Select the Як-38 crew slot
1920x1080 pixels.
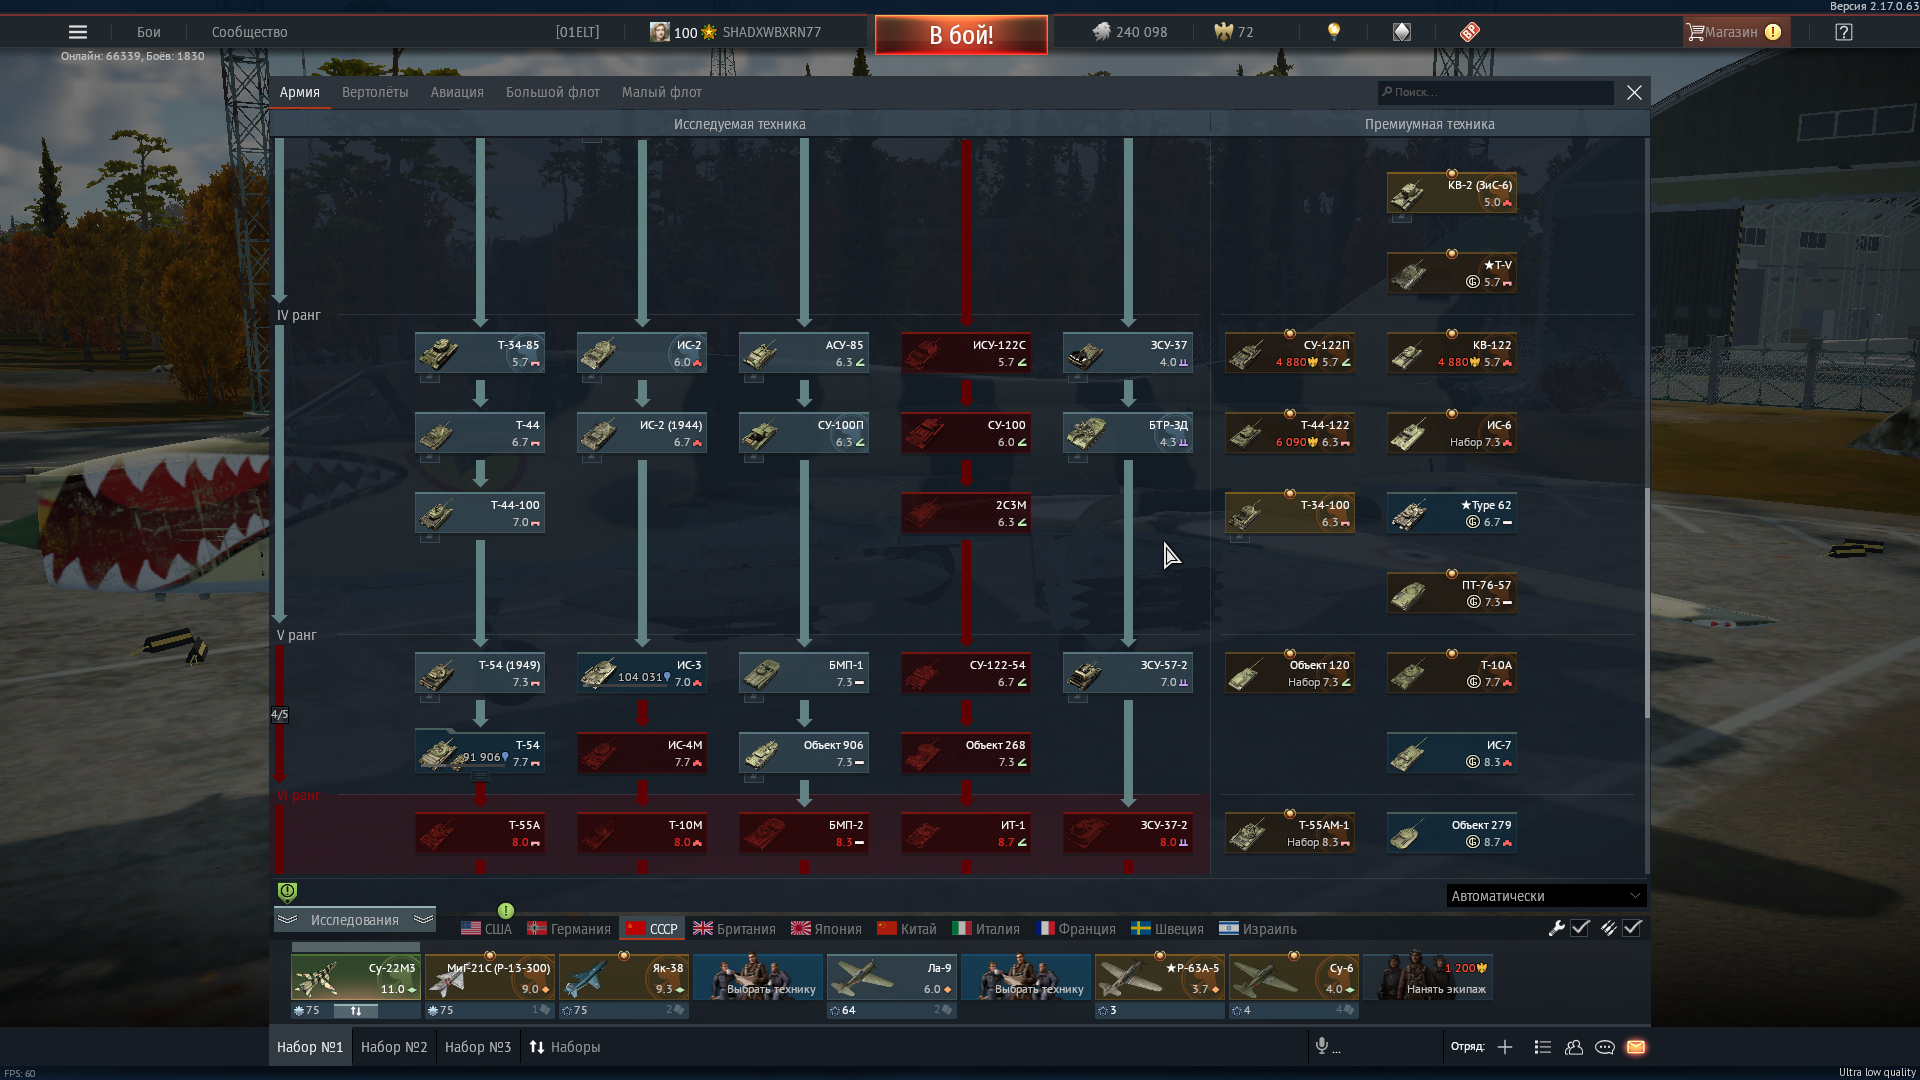click(624, 977)
